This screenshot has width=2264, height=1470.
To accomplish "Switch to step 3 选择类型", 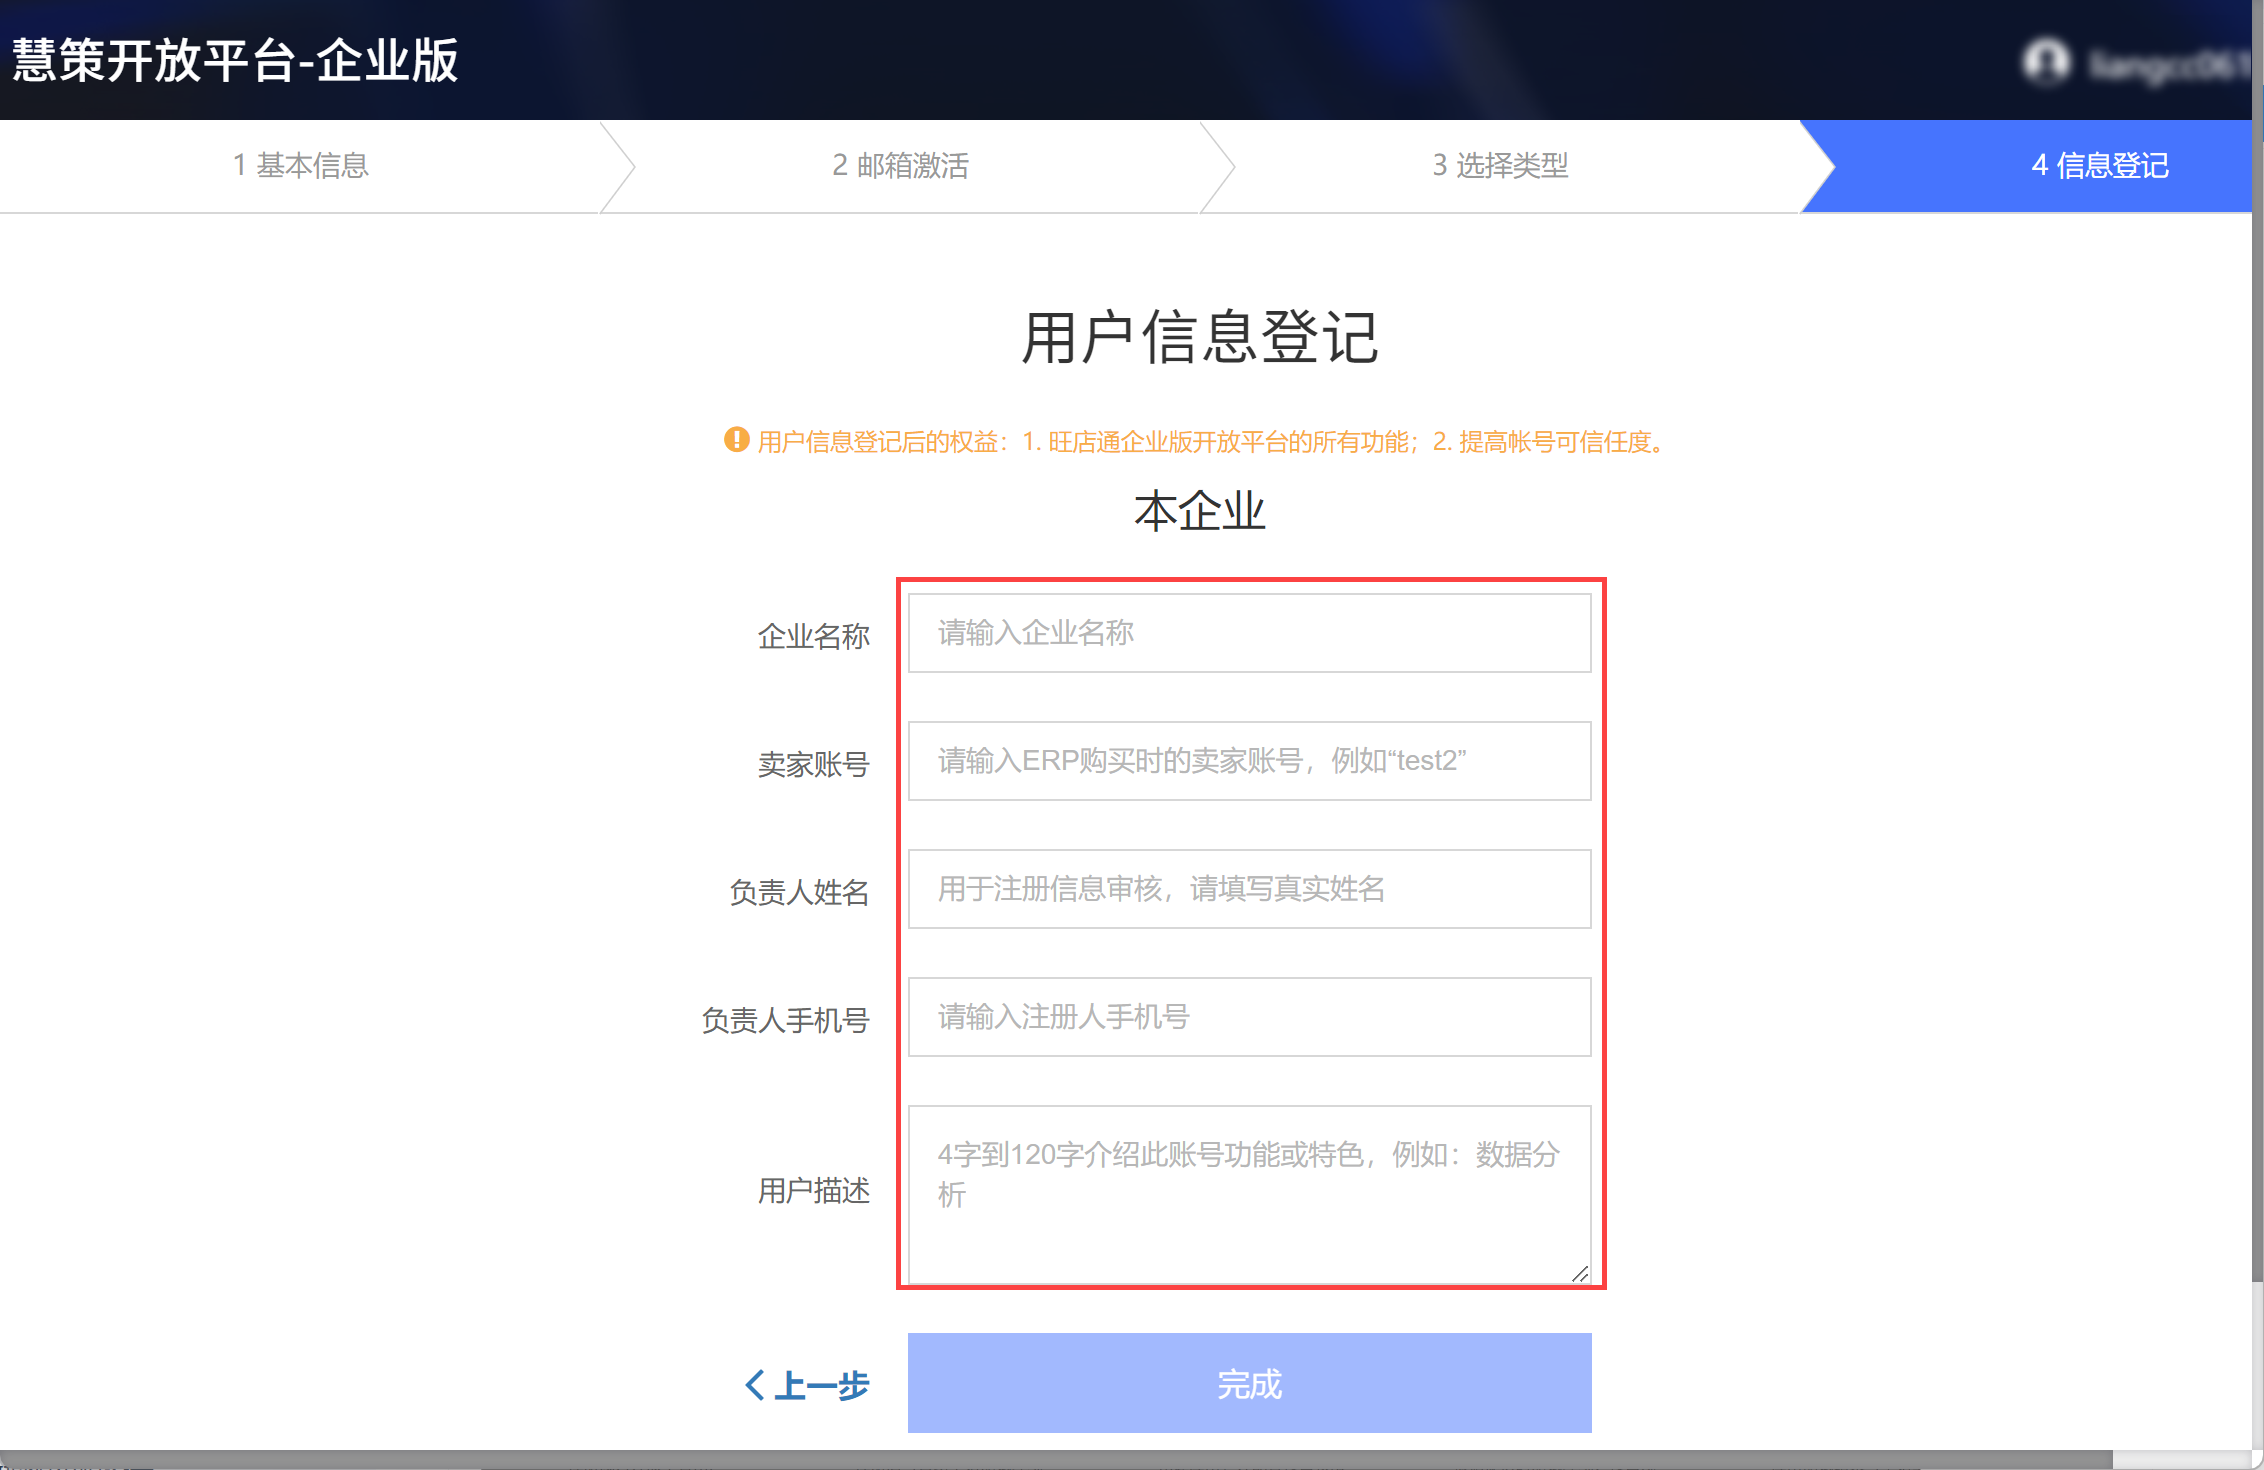I will click(x=1500, y=166).
